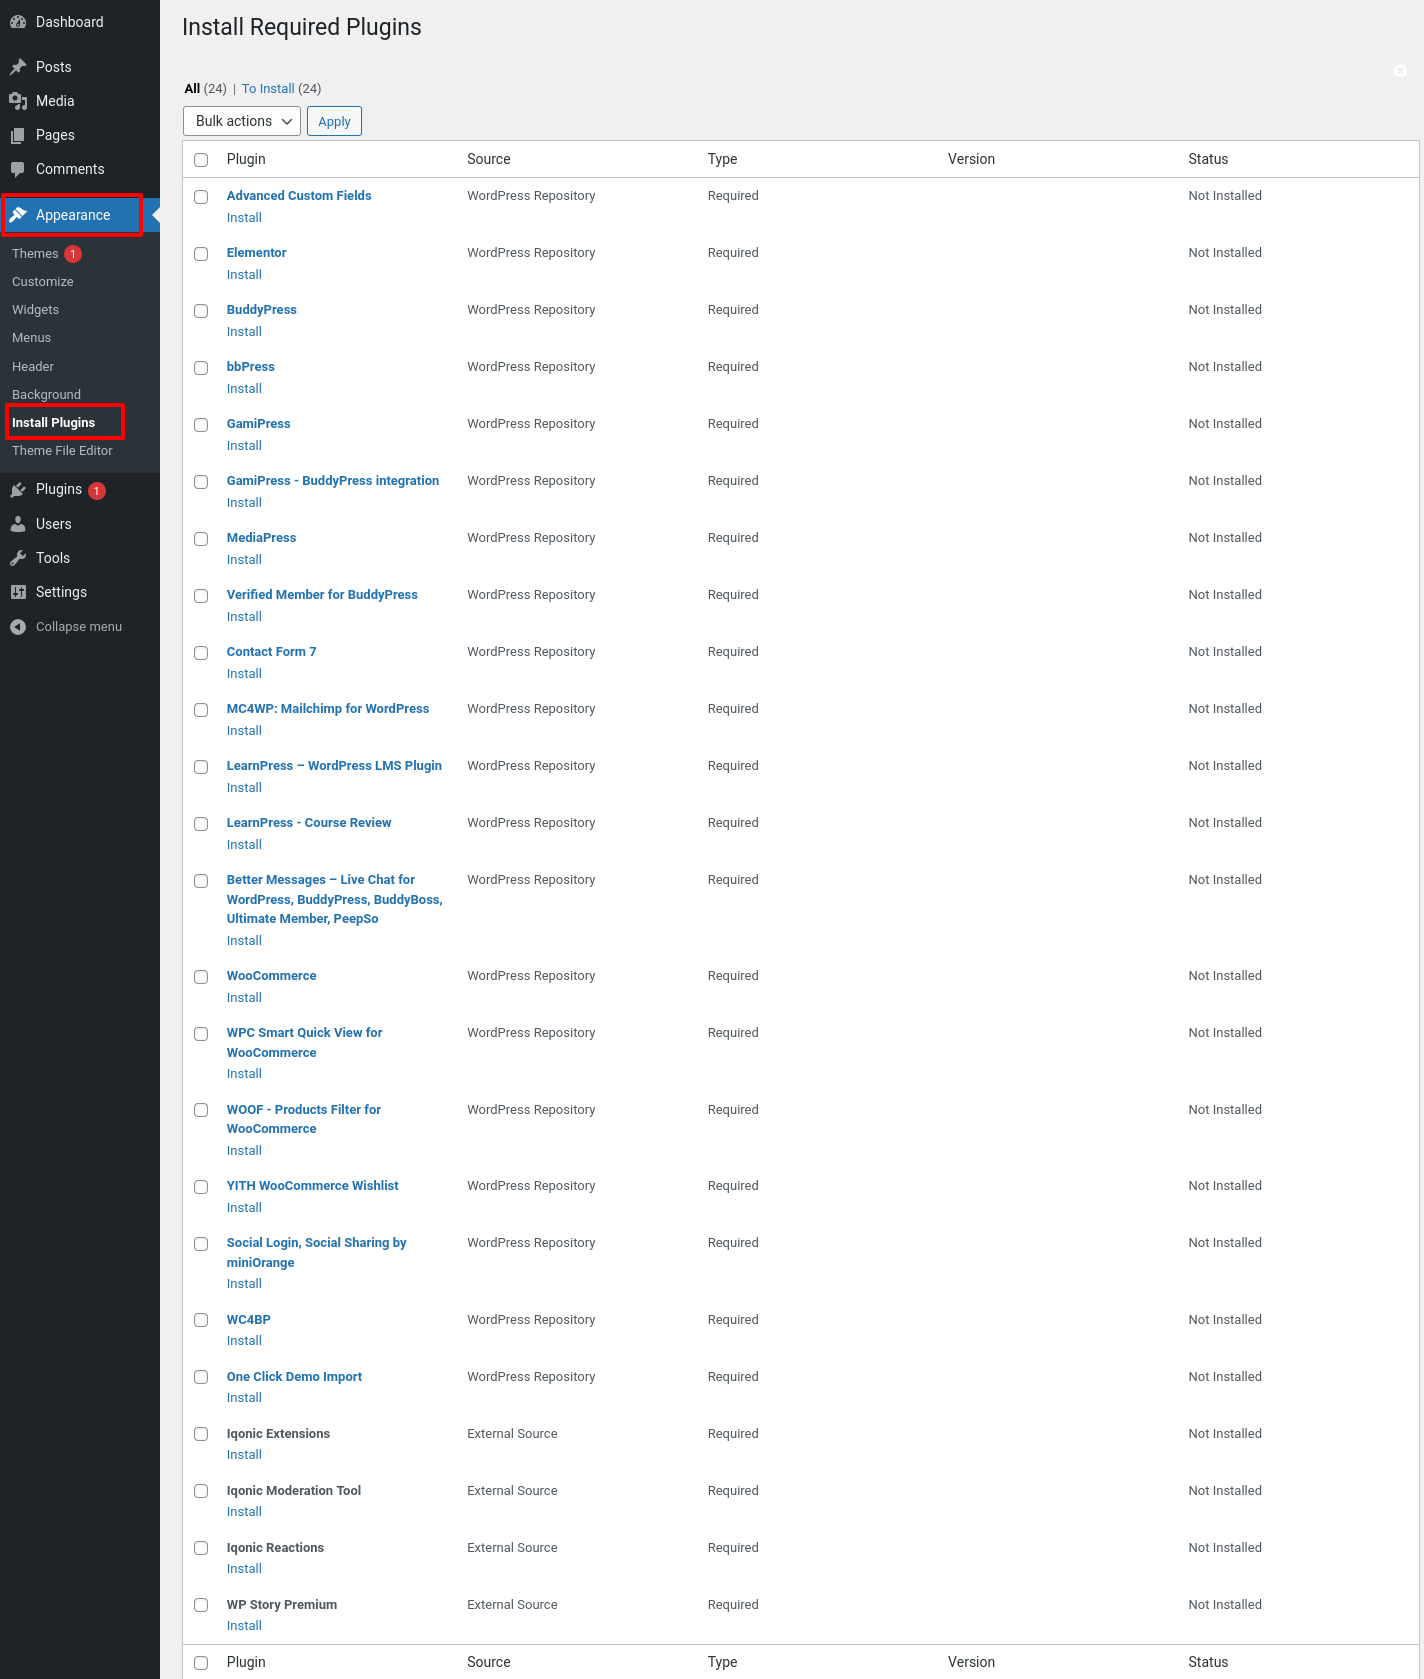Open the WPC Smart Quick View link
Image resolution: width=1424 pixels, height=1679 pixels.
[x=305, y=1043]
